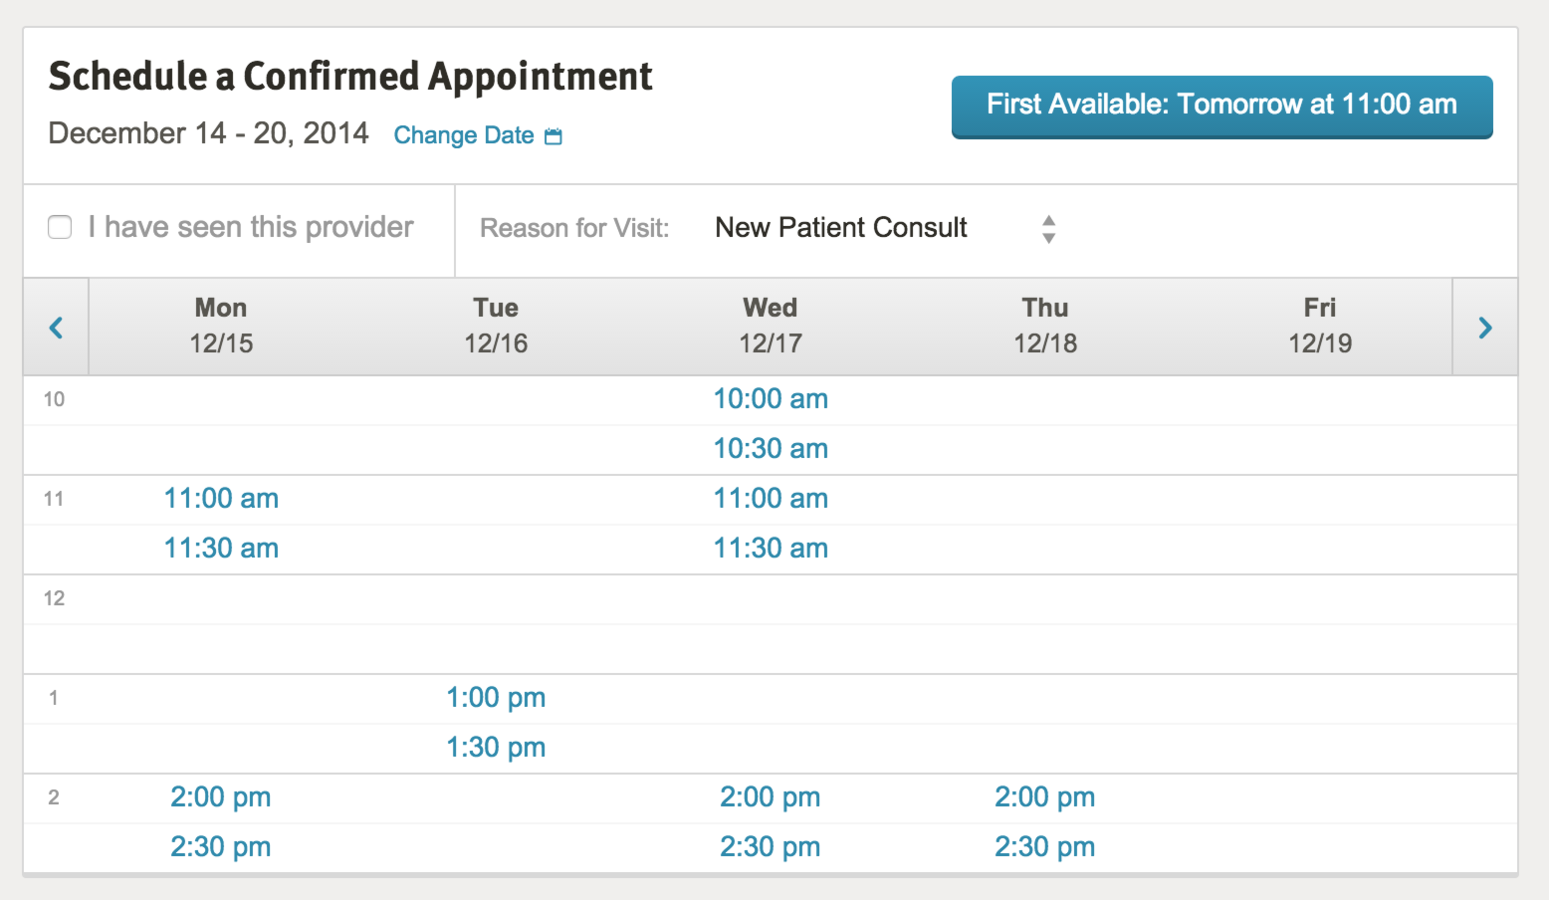Go to previous week using left arrow

56,327
